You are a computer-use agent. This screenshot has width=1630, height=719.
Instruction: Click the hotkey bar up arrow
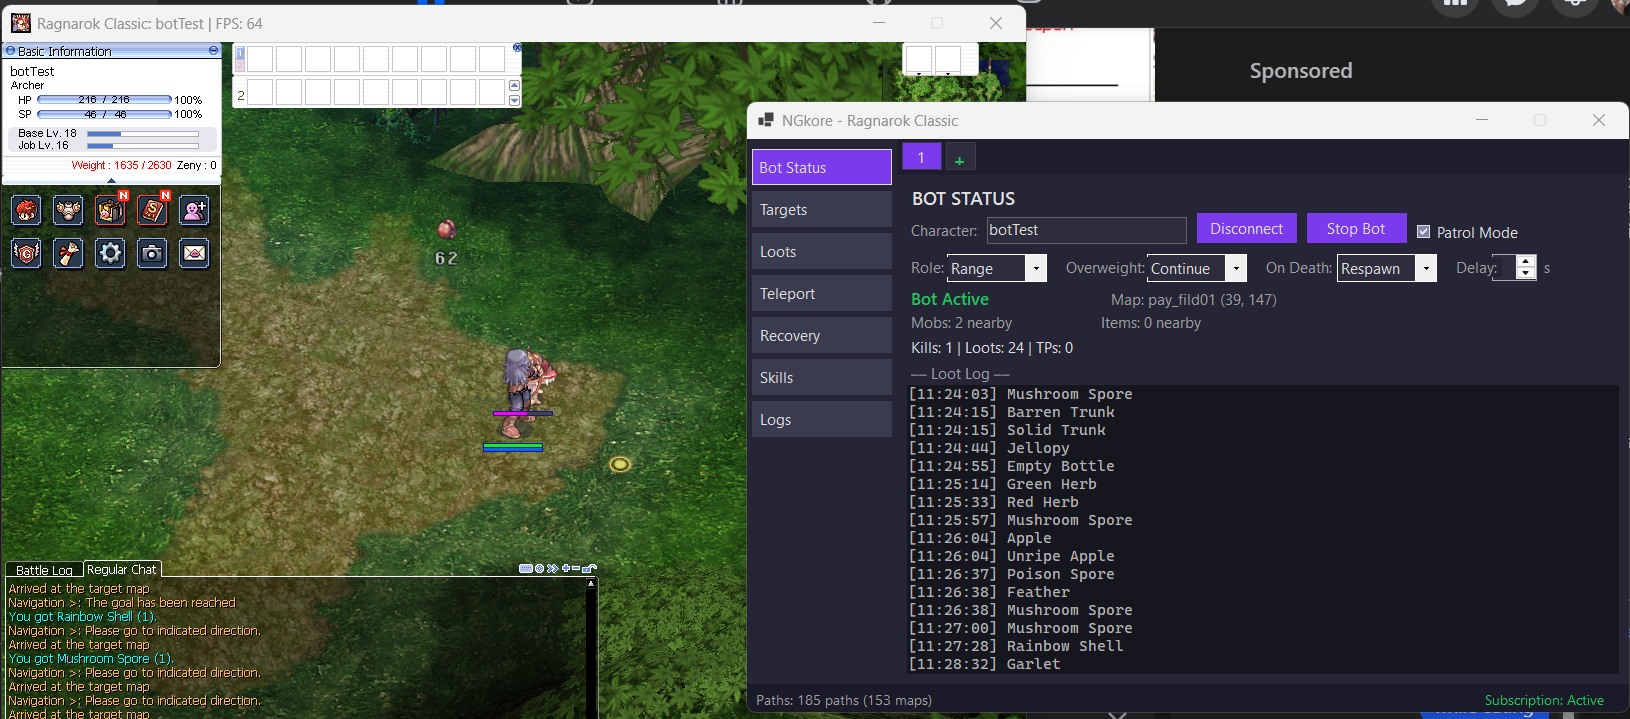pyautogui.click(x=515, y=86)
